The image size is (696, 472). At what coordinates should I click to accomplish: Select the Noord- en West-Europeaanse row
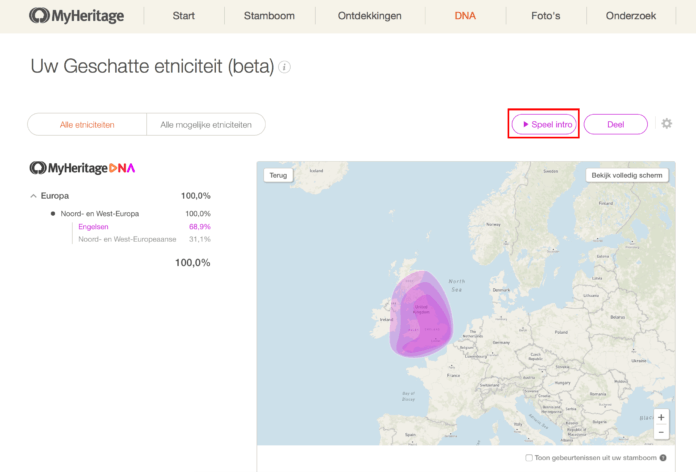coord(144,239)
